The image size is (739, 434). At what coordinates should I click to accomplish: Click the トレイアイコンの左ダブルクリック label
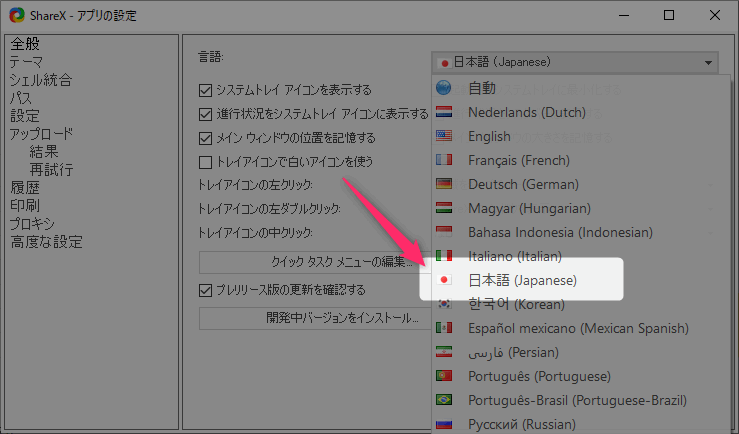tap(269, 209)
